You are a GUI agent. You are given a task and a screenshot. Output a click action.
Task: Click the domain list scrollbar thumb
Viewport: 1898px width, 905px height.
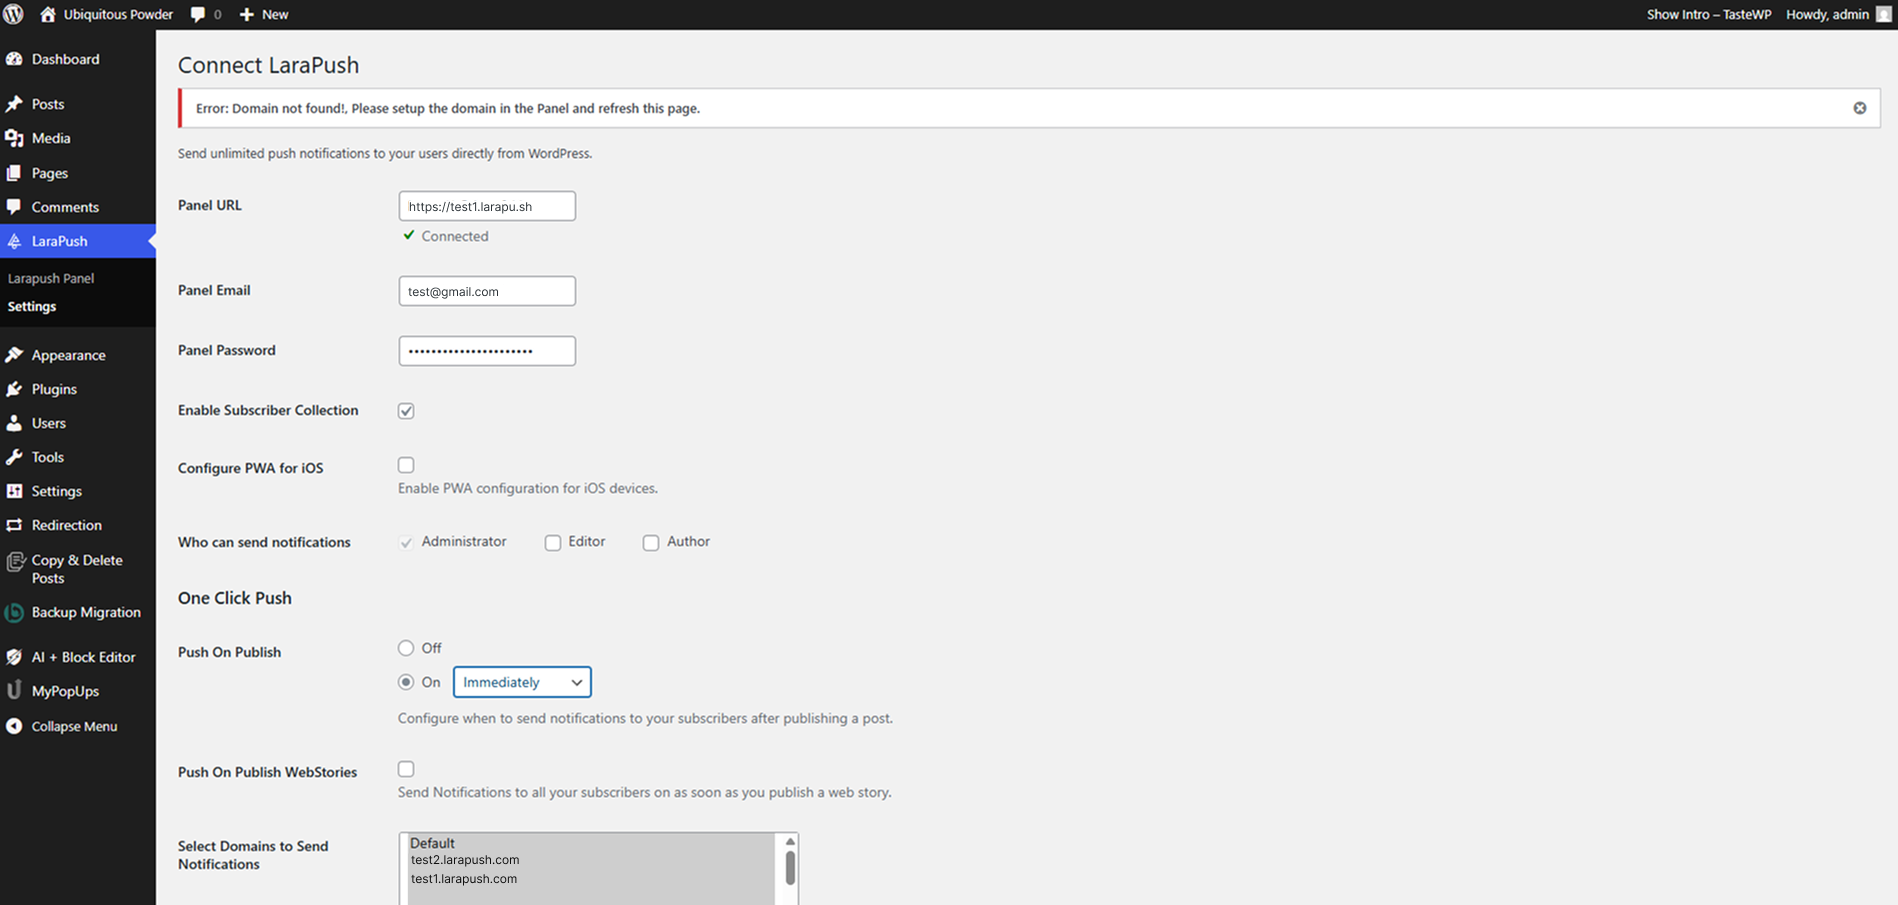click(790, 867)
